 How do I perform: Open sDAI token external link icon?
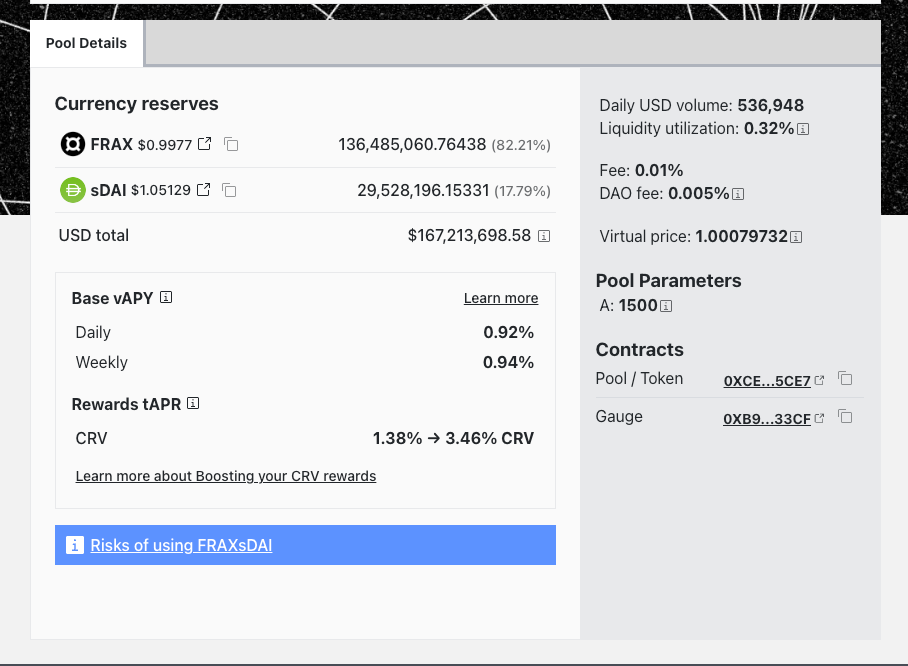(204, 190)
